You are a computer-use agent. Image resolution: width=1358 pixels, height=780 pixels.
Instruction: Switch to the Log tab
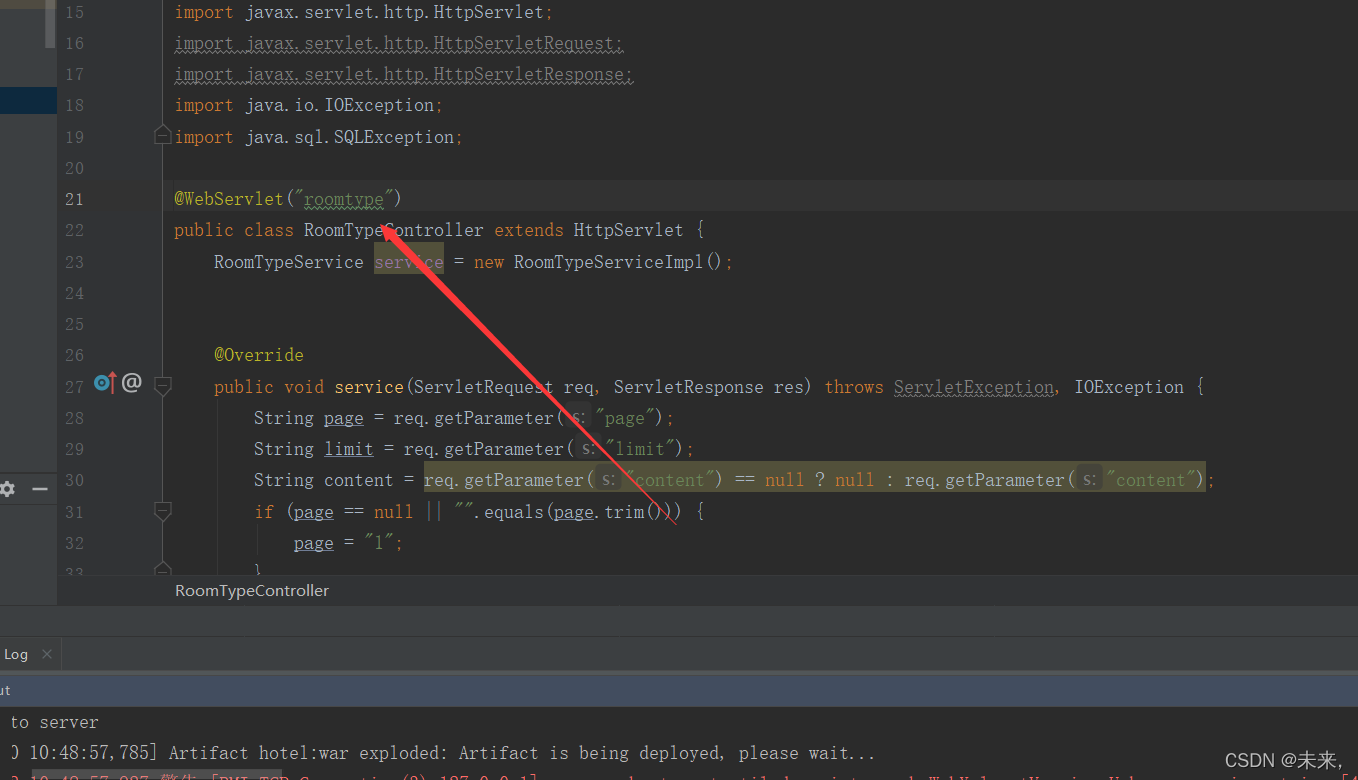pos(15,653)
